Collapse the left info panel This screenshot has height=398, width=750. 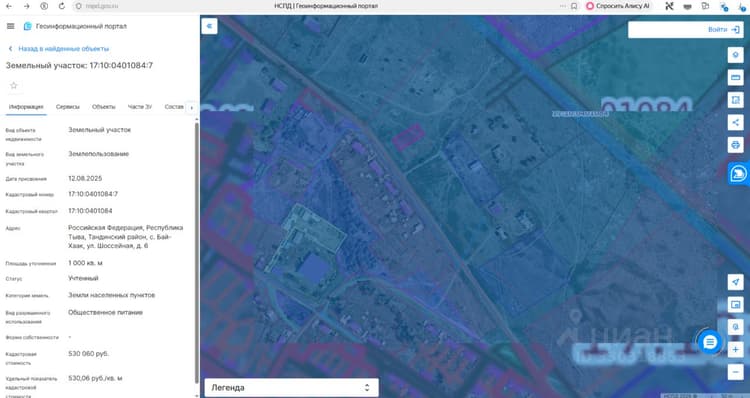210,26
